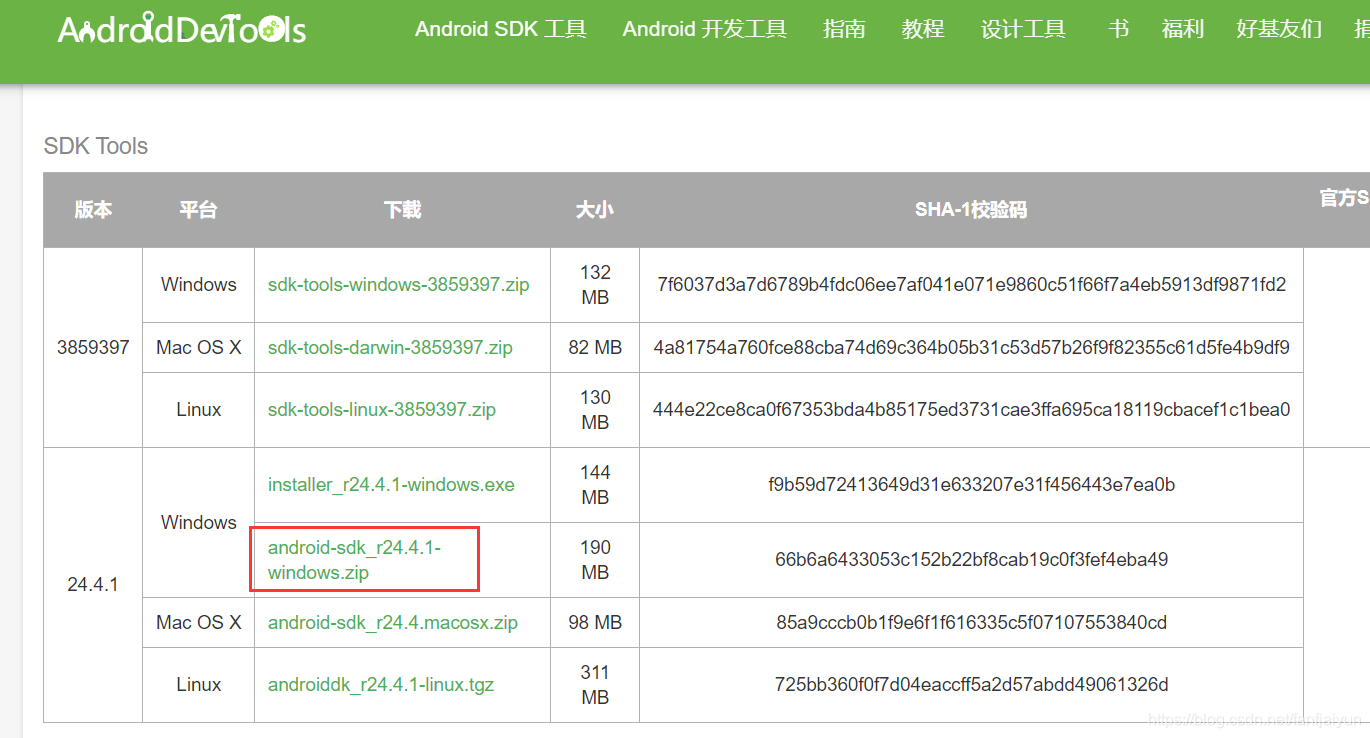This screenshot has height=738, width=1370.
Task: Download sdk-tools-darwin-3859397.zip
Action: tap(390, 347)
